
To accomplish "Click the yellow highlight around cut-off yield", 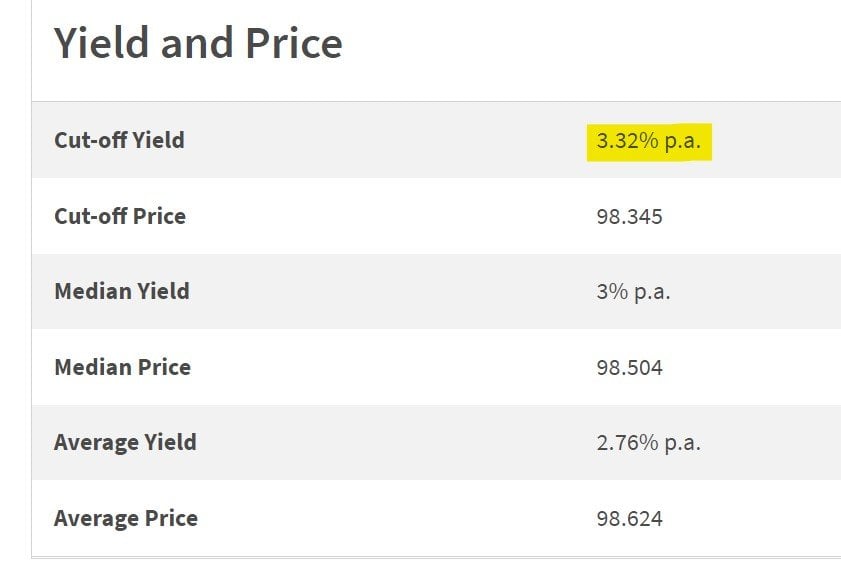I will click(649, 142).
